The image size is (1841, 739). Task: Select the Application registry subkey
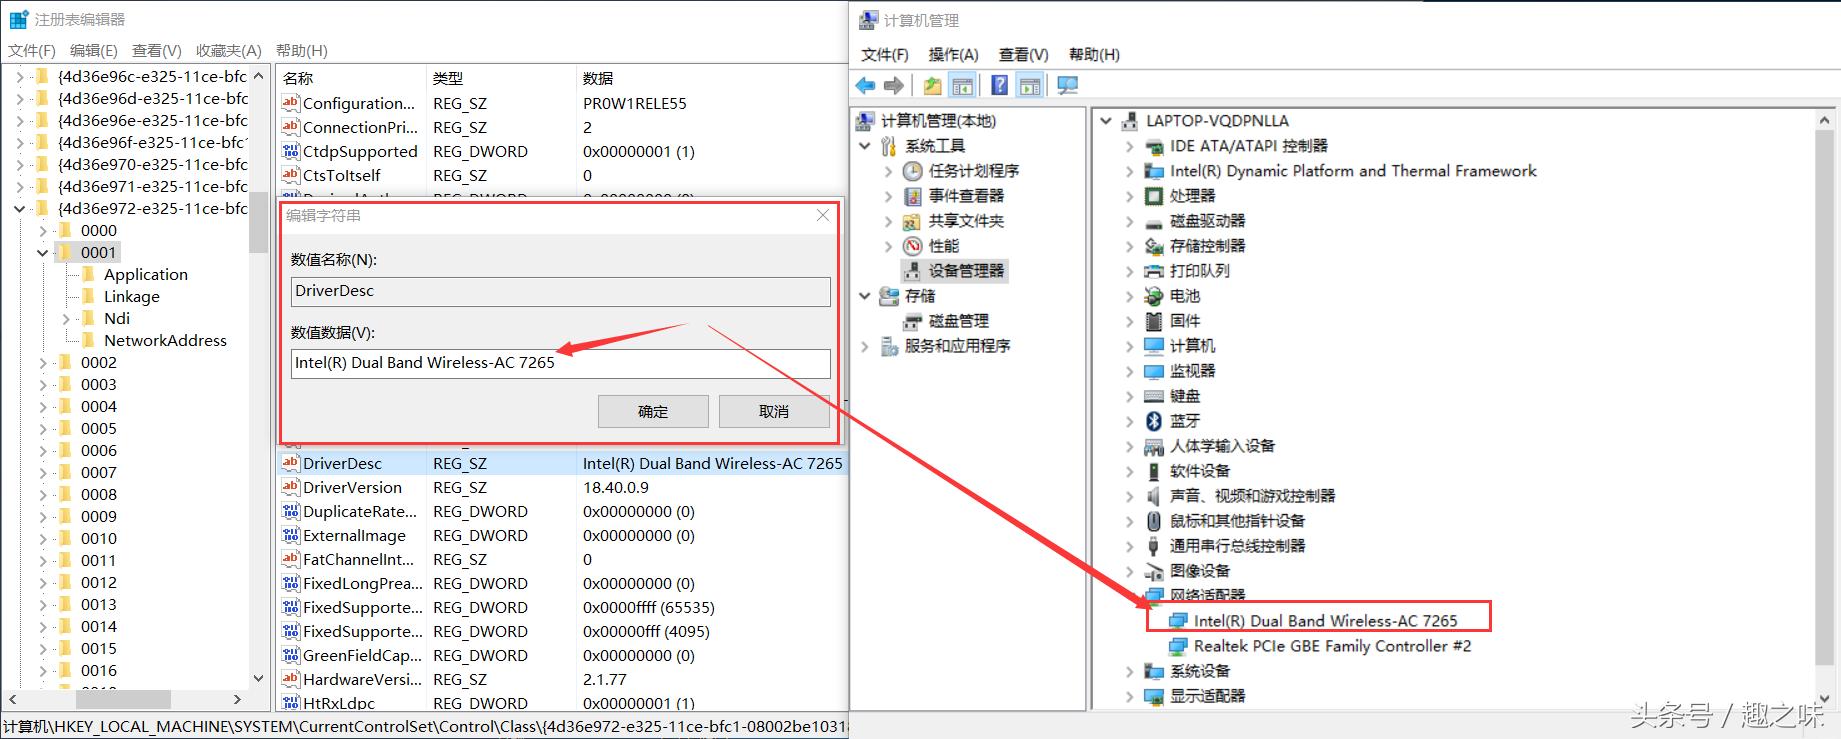[x=145, y=274]
